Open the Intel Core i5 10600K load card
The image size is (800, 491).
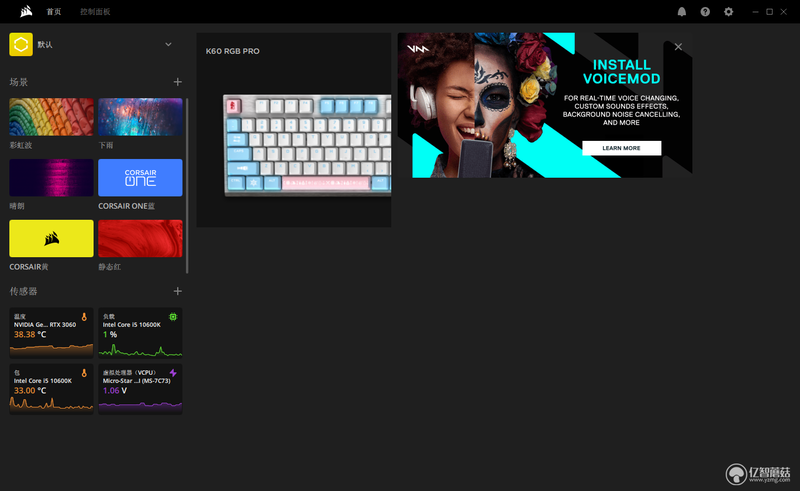(140, 333)
